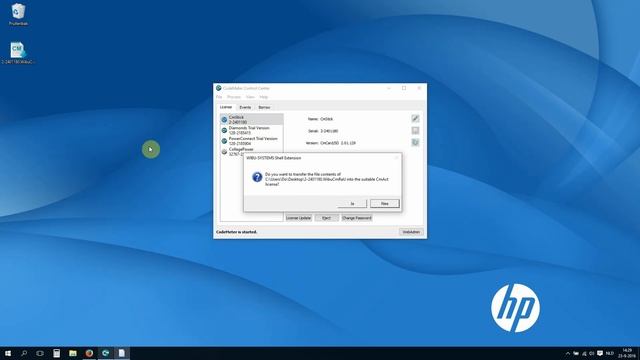Viewport: 640px width, 360px height.
Task: Open the Calculator from the taskbar
Action: pyautogui.click(x=56, y=353)
